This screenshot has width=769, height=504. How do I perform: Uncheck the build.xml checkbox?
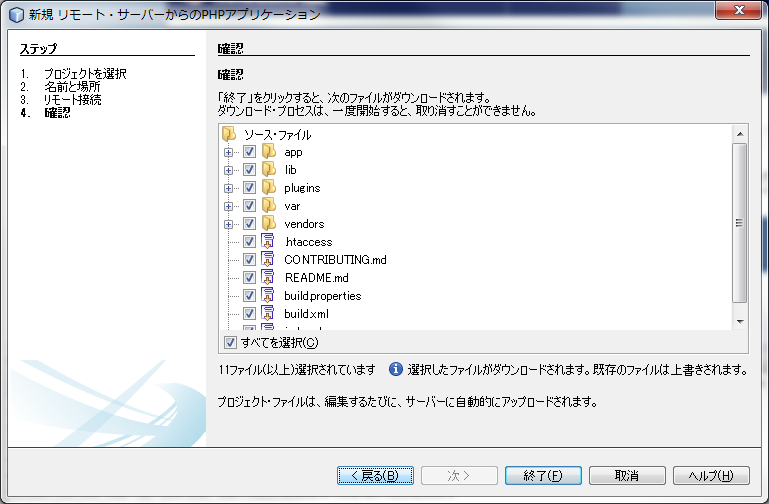[249, 313]
